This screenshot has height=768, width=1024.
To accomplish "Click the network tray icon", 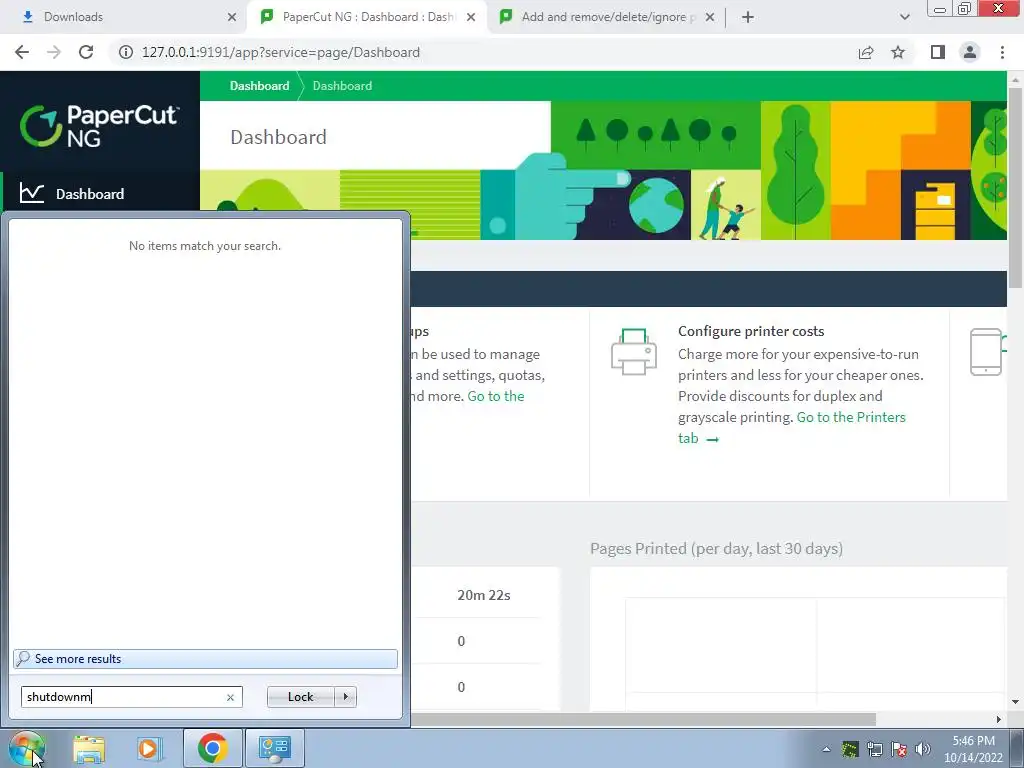I will pyautogui.click(x=874, y=749).
